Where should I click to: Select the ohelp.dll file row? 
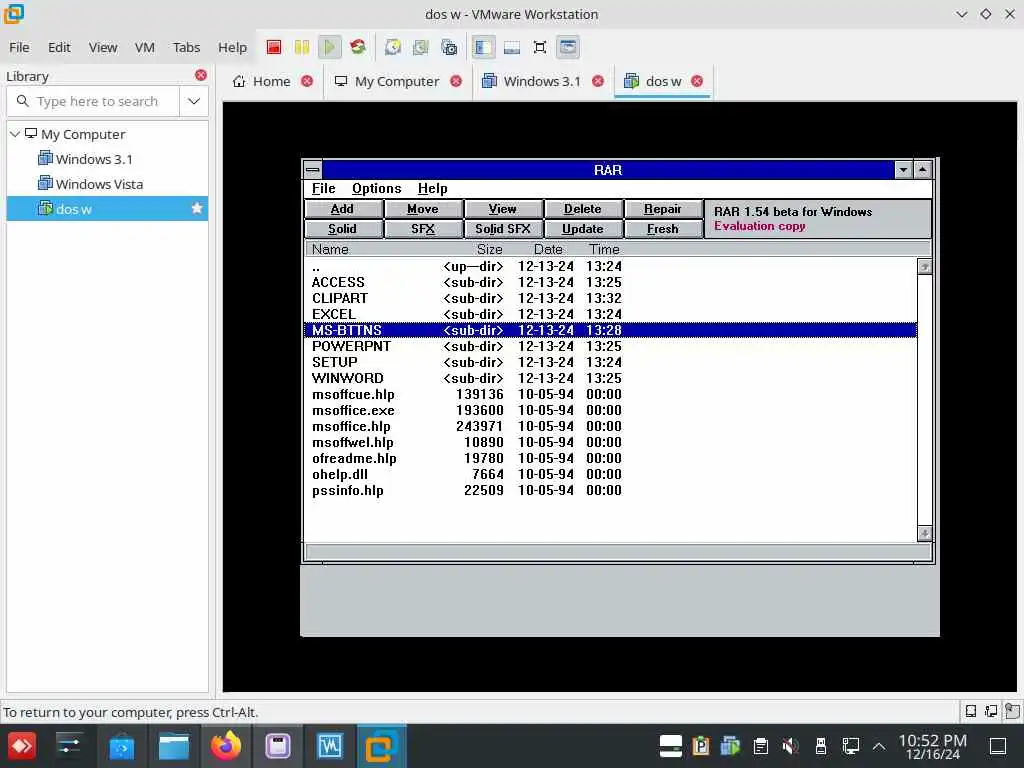611,474
